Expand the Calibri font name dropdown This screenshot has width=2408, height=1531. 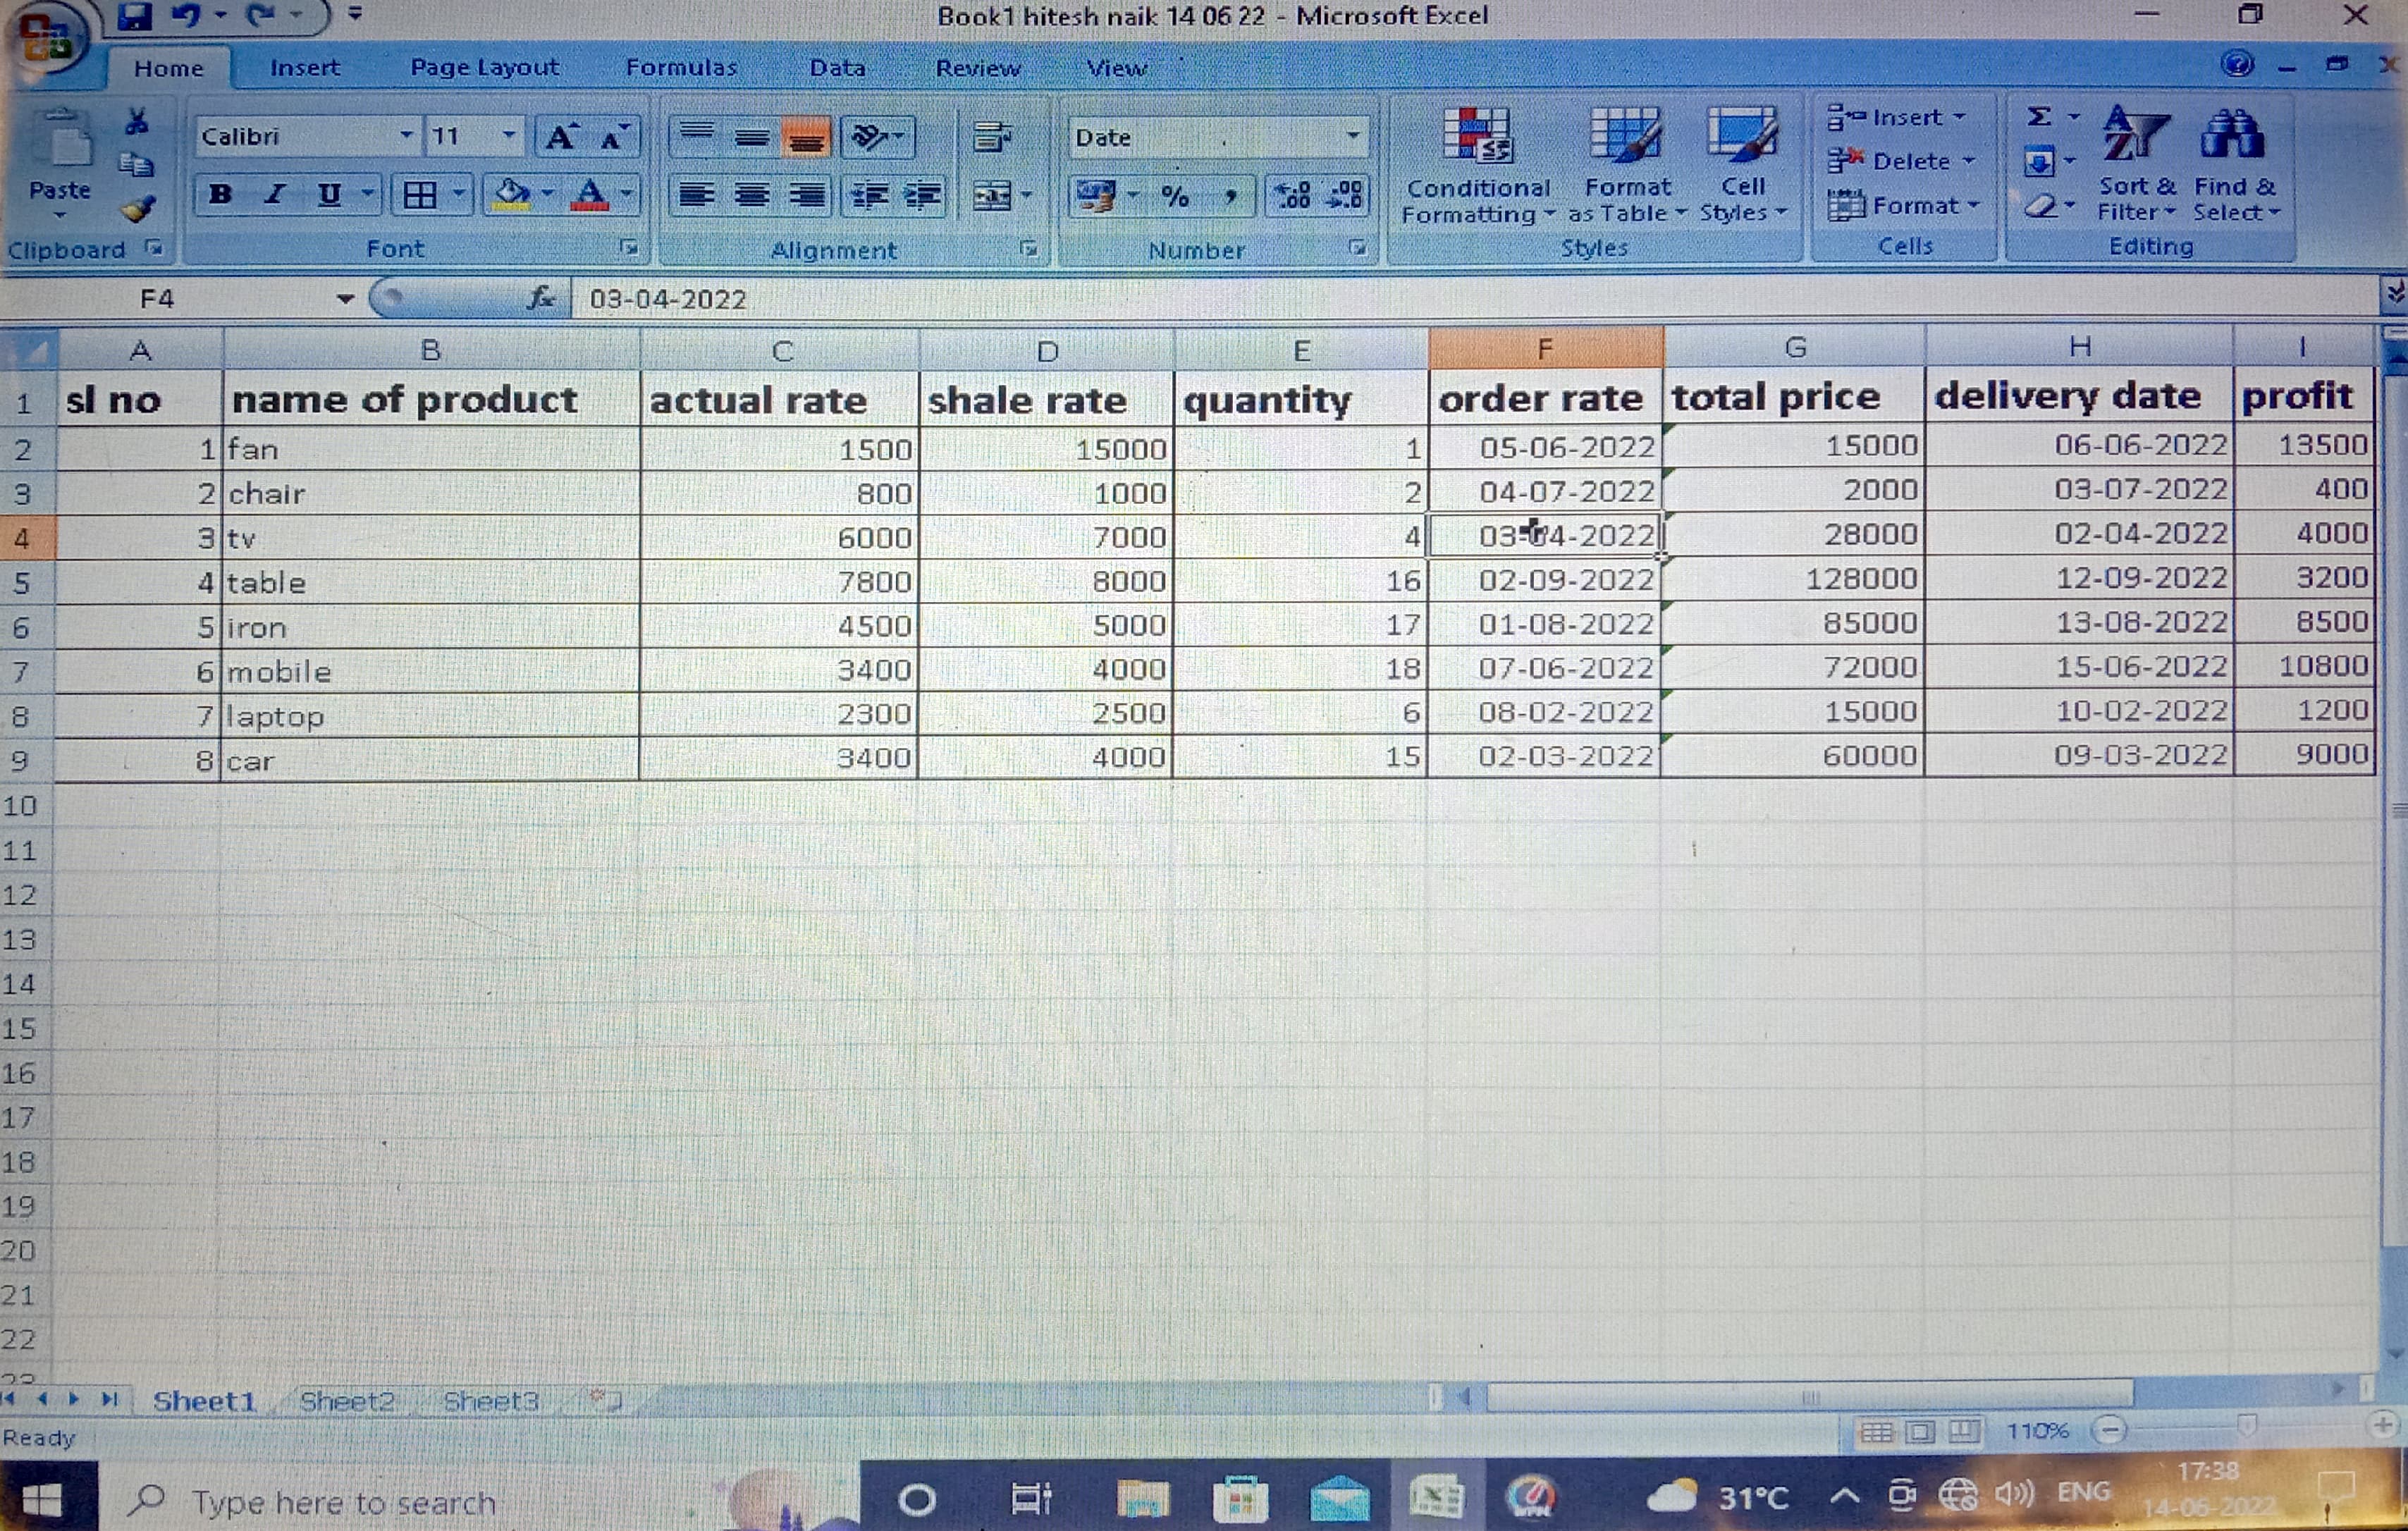tap(406, 135)
